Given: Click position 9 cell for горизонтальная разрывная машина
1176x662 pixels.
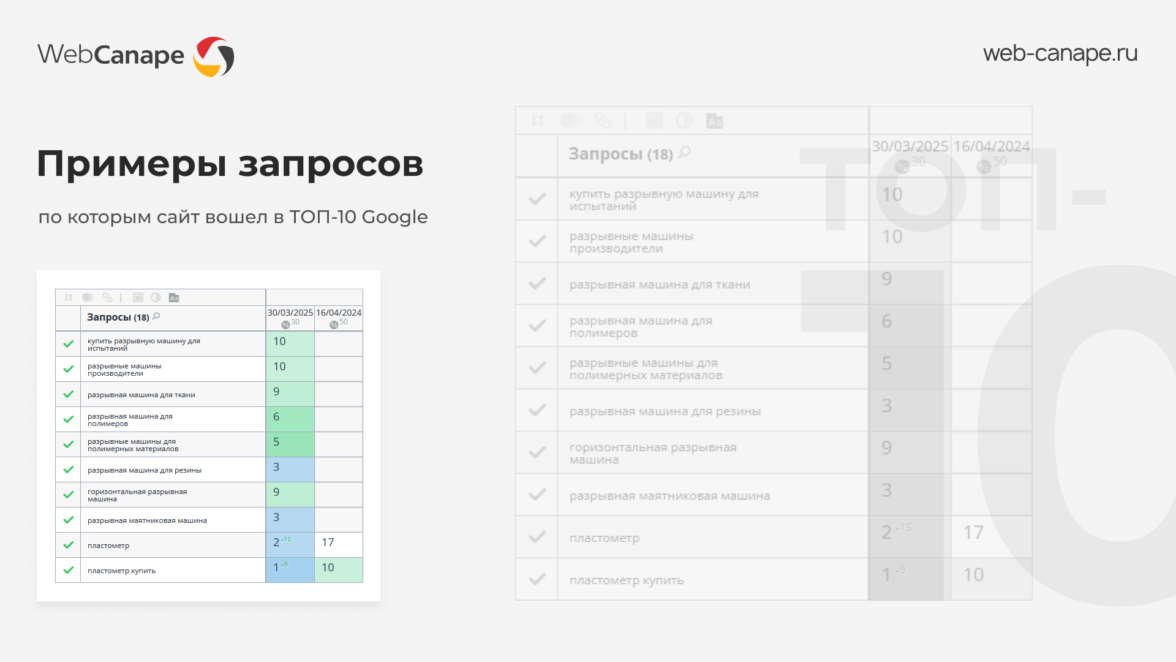Looking at the screenshot, I should (290, 494).
